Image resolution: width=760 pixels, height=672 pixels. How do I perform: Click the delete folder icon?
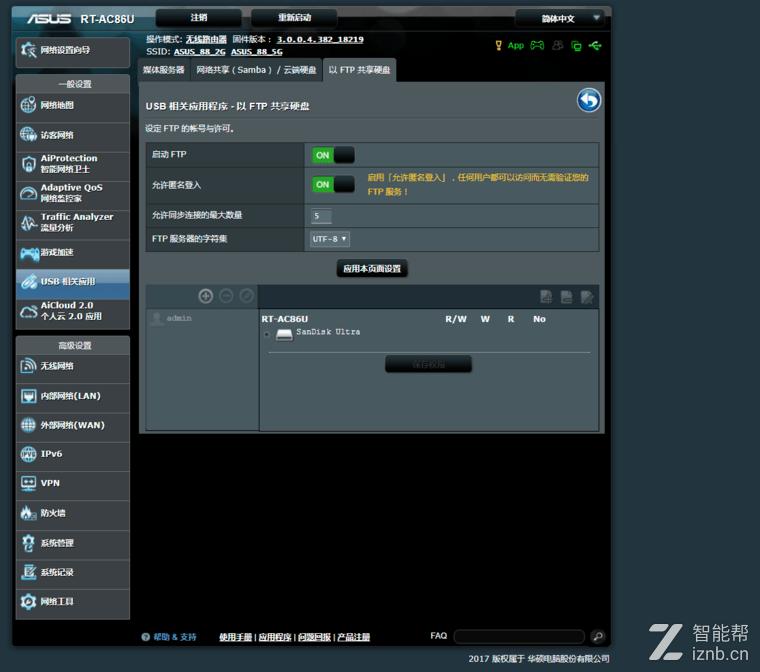click(566, 297)
